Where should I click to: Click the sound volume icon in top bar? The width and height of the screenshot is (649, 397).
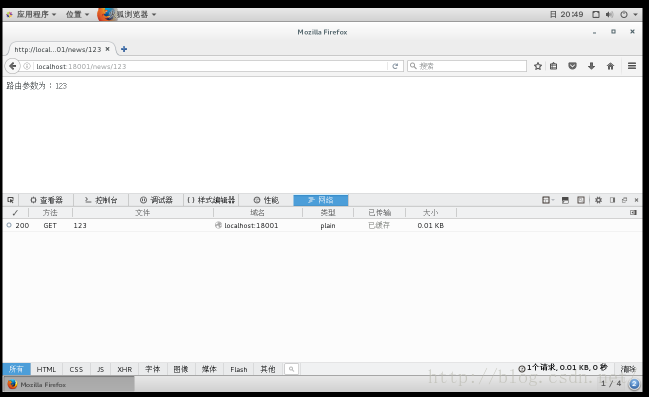pos(609,14)
